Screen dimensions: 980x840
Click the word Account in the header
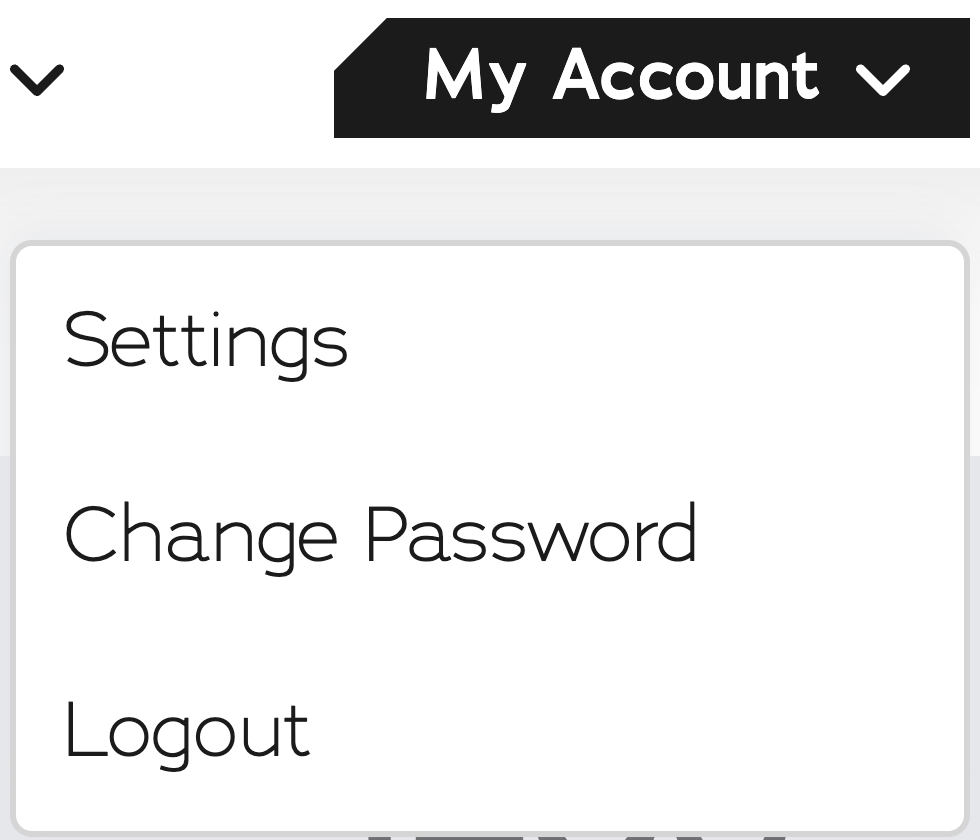pyautogui.click(x=686, y=75)
